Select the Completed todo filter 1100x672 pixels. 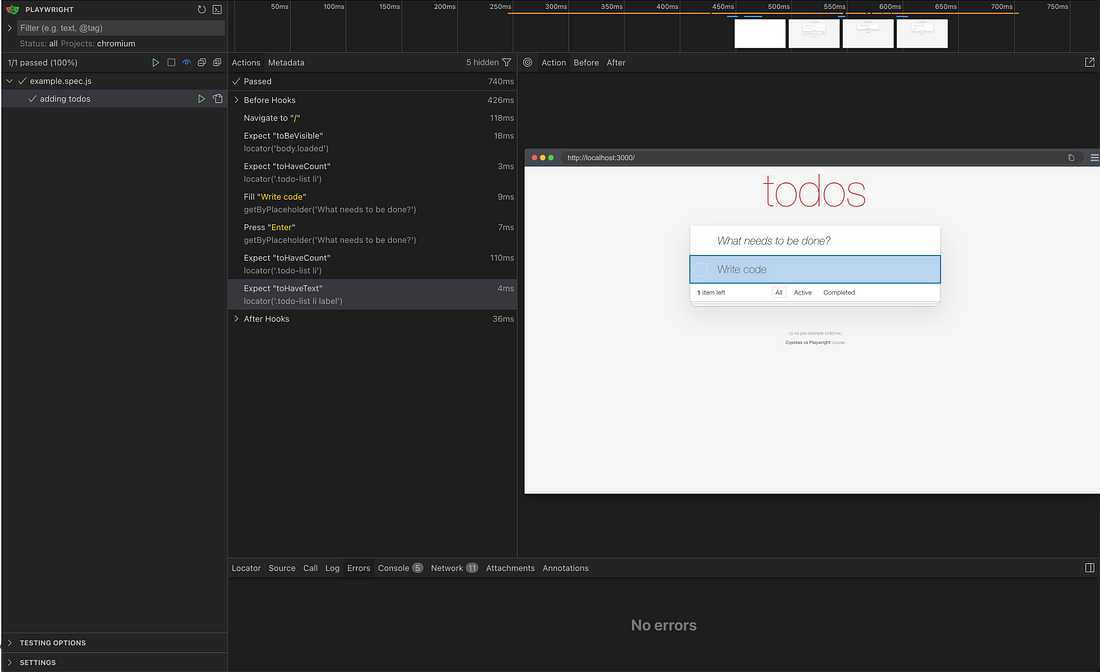point(839,293)
